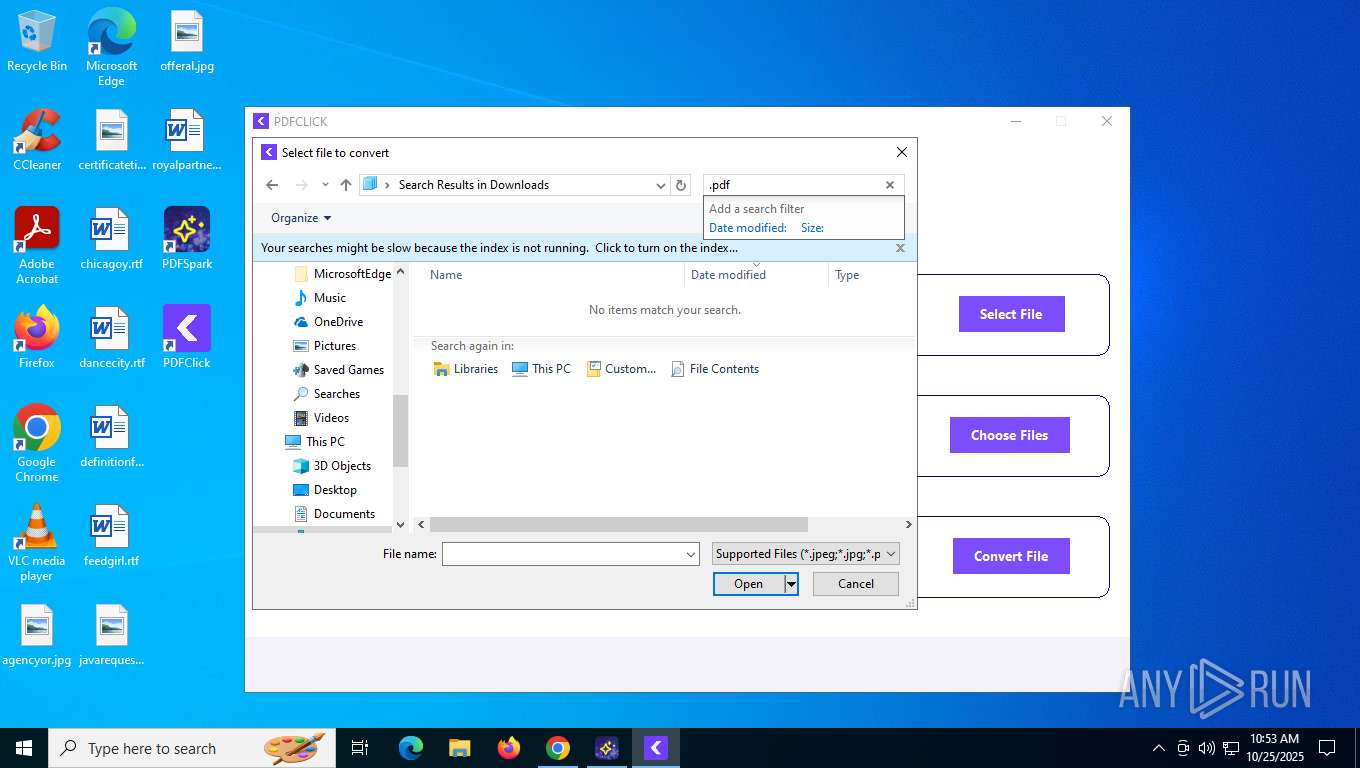Click Select File button in PDFCLICK
This screenshot has height=768, width=1360.
click(x=1011, y=314)
